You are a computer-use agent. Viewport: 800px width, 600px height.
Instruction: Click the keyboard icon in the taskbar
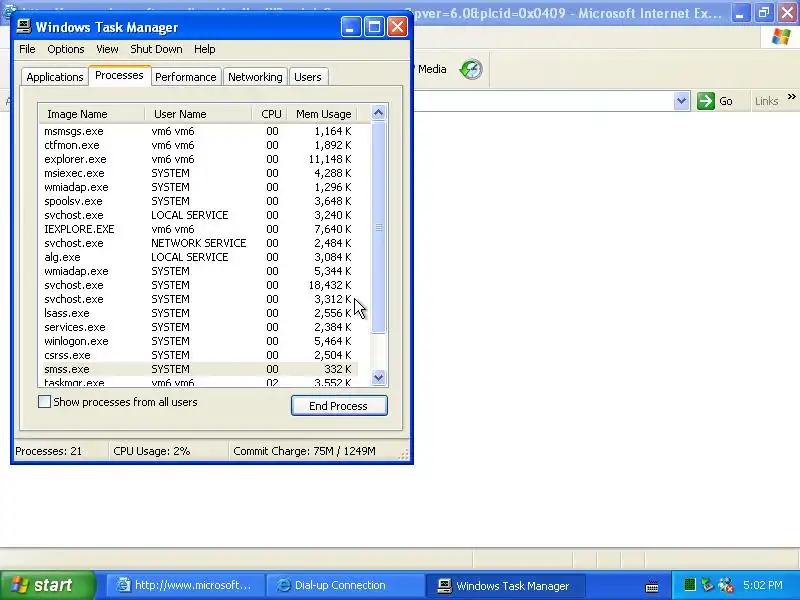[x=652, y=586]
